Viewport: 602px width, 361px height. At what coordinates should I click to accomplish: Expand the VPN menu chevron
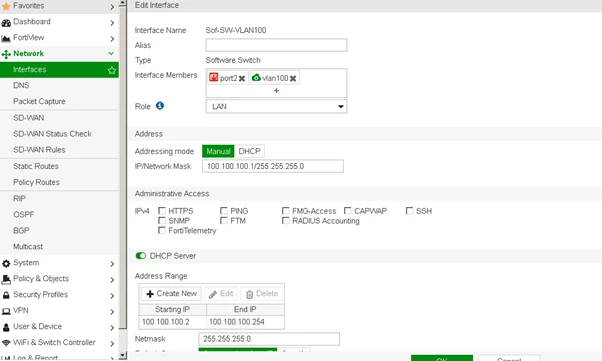point(112,312)
